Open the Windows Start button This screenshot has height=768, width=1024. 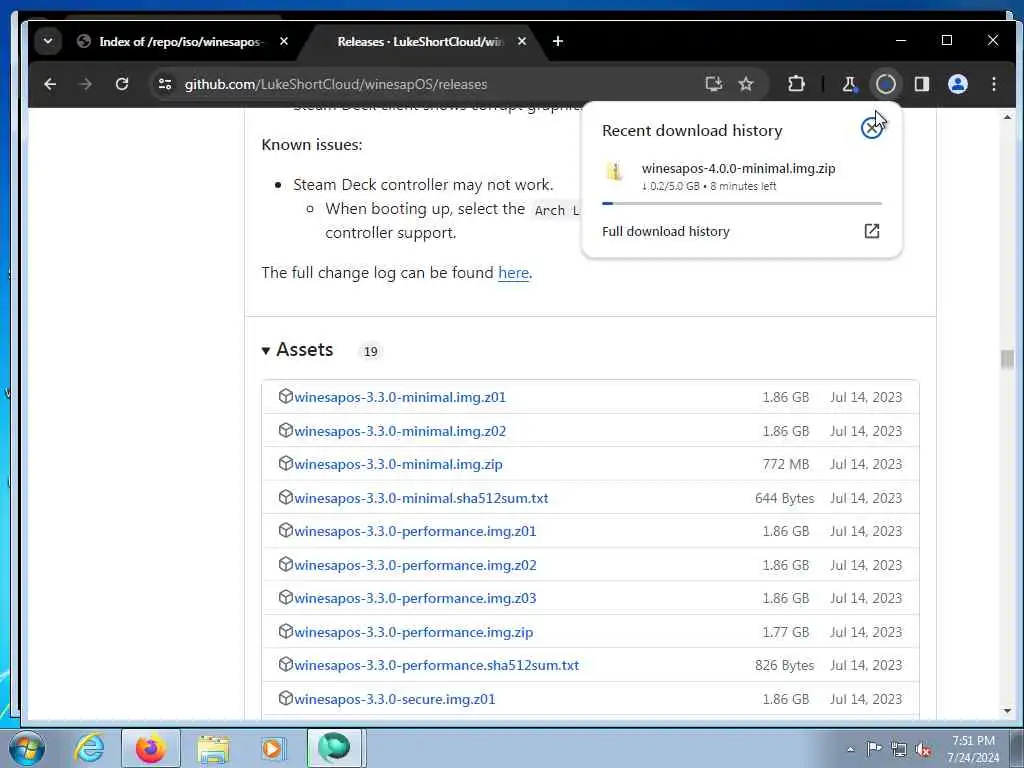click(x=27, y=748)
